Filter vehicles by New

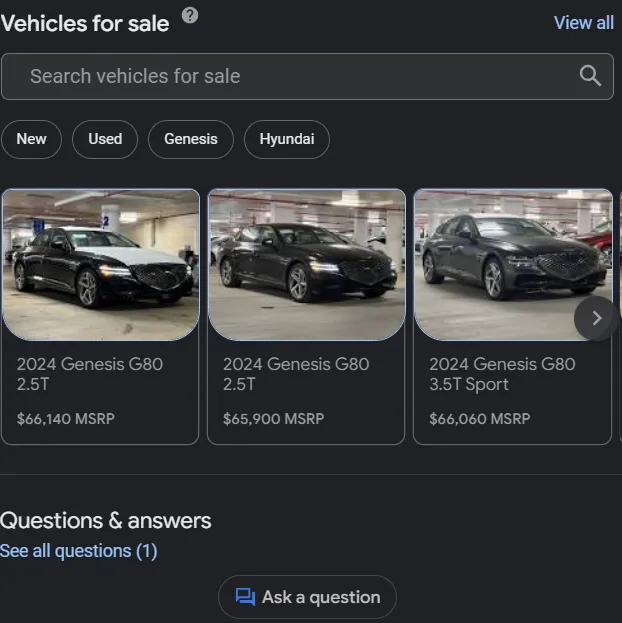click(31, 139)
